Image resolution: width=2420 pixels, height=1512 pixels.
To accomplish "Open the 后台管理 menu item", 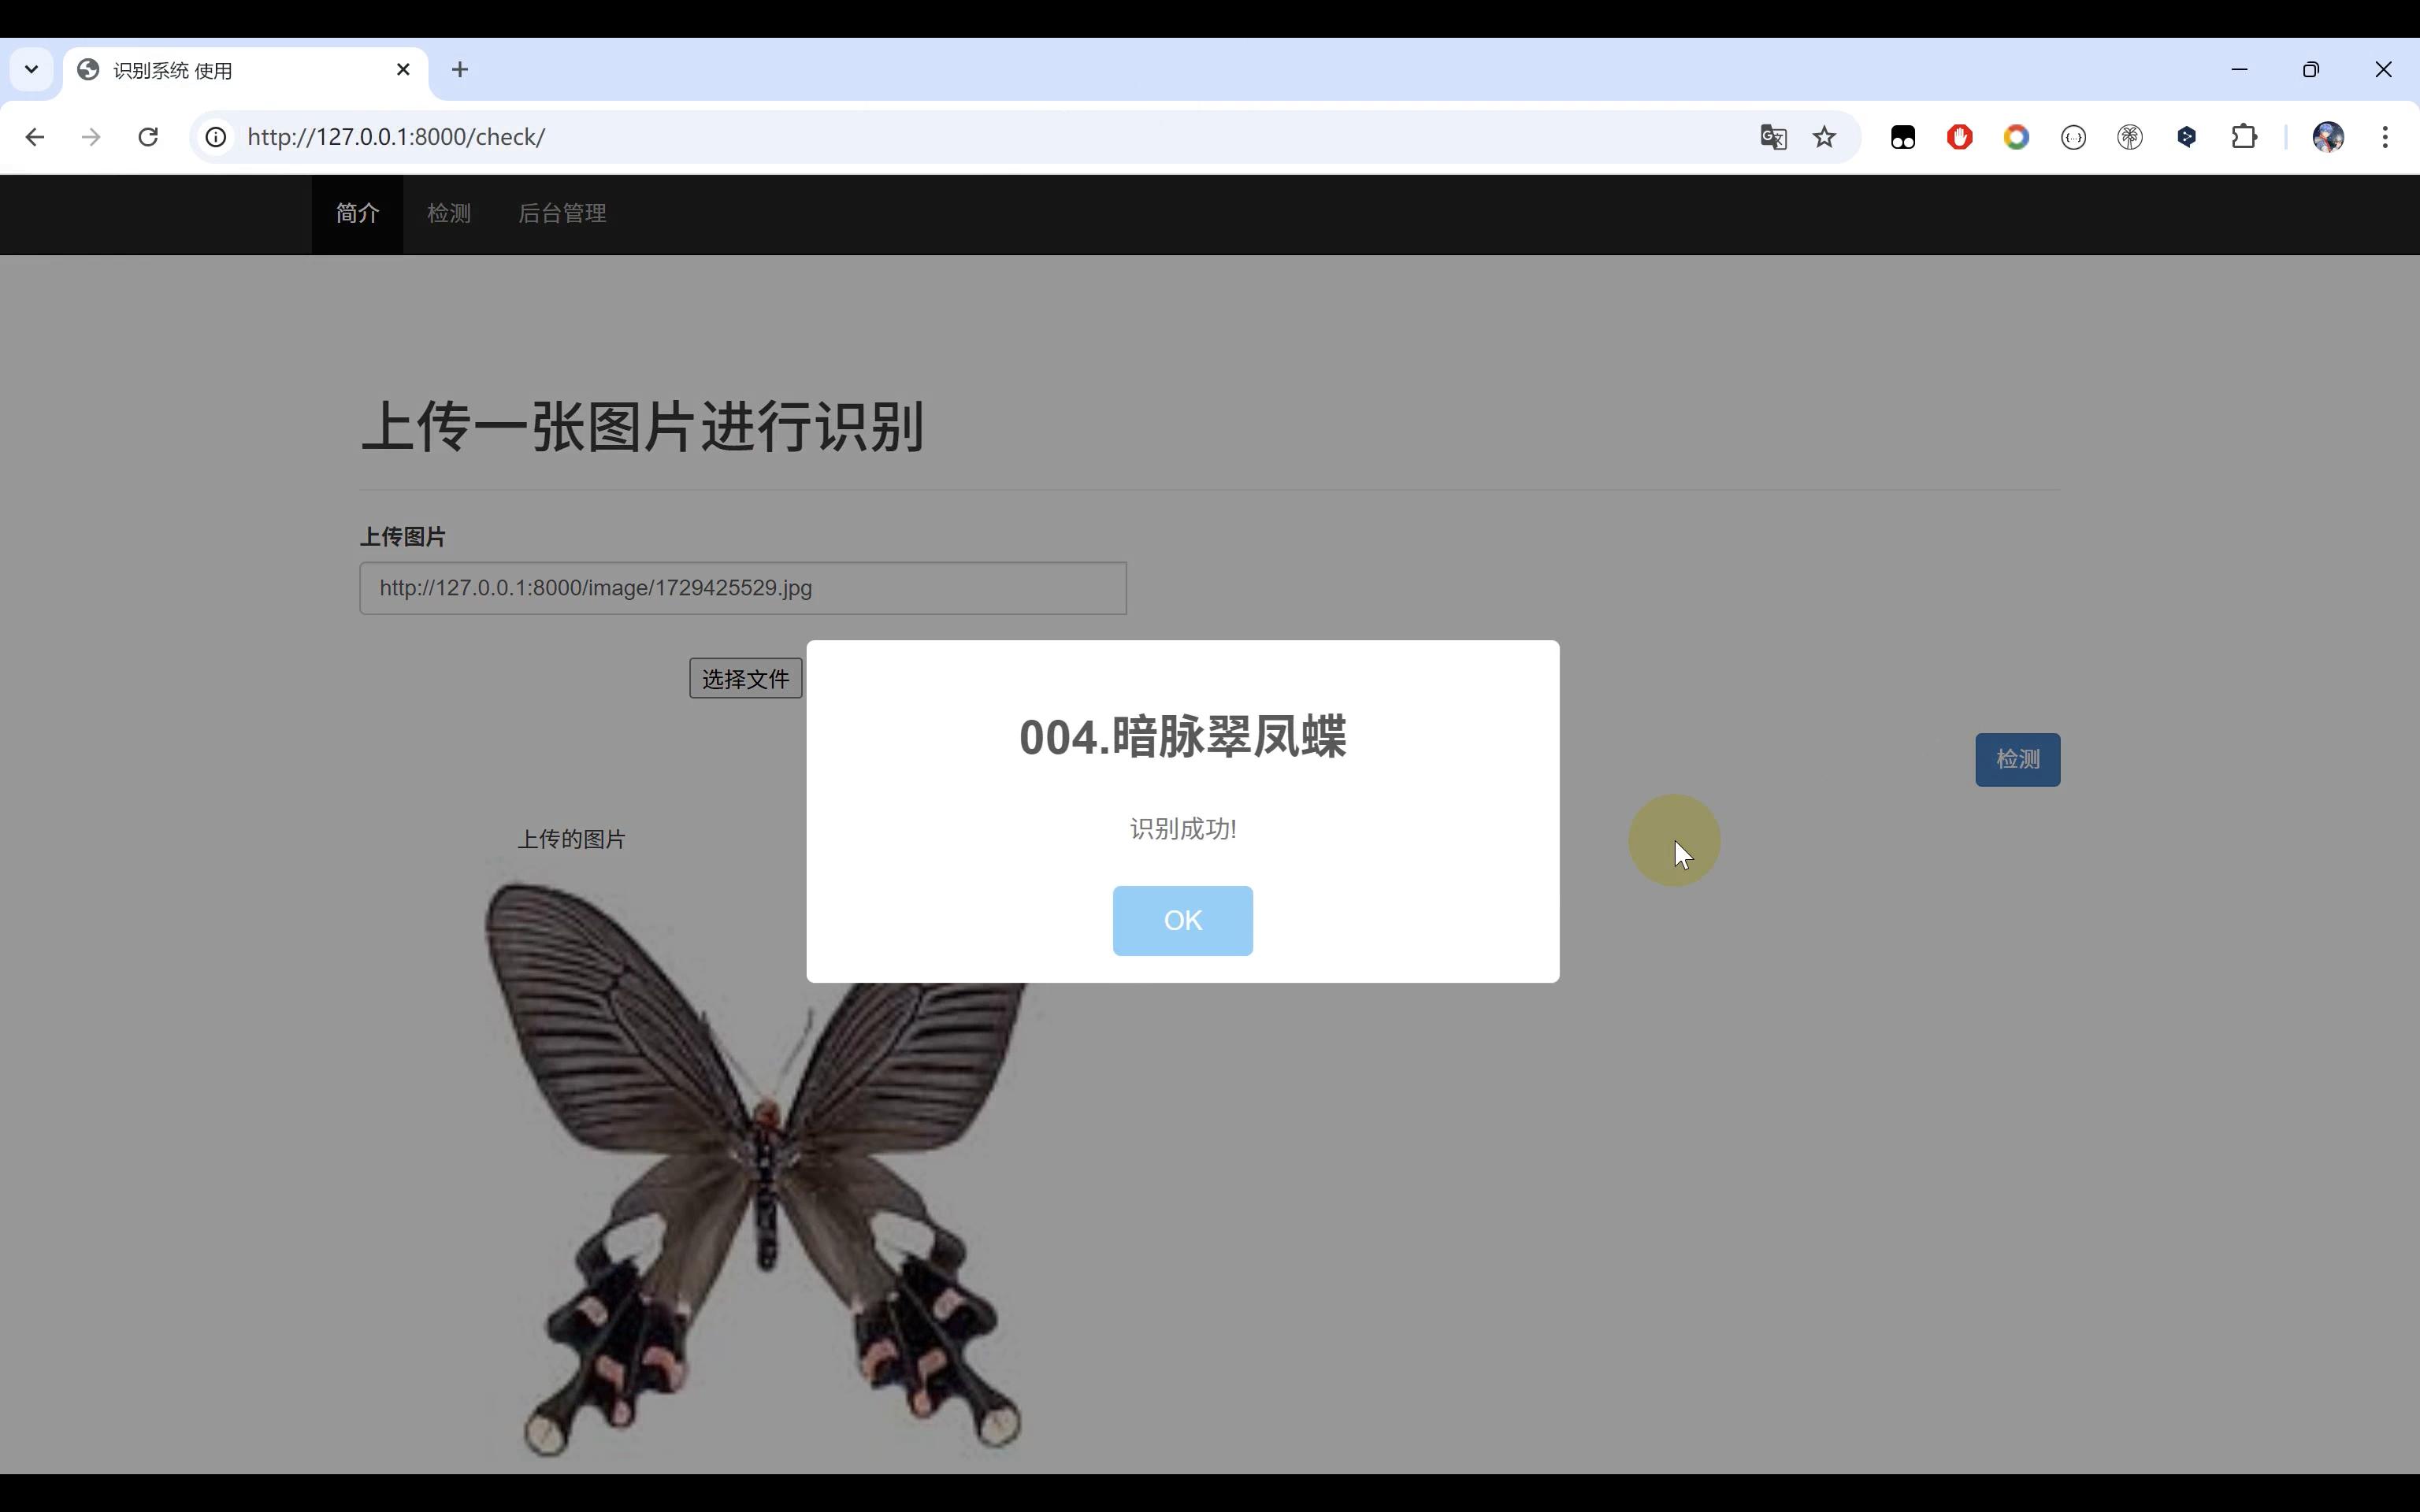I will pyautogui.click(x=562, y=213).
